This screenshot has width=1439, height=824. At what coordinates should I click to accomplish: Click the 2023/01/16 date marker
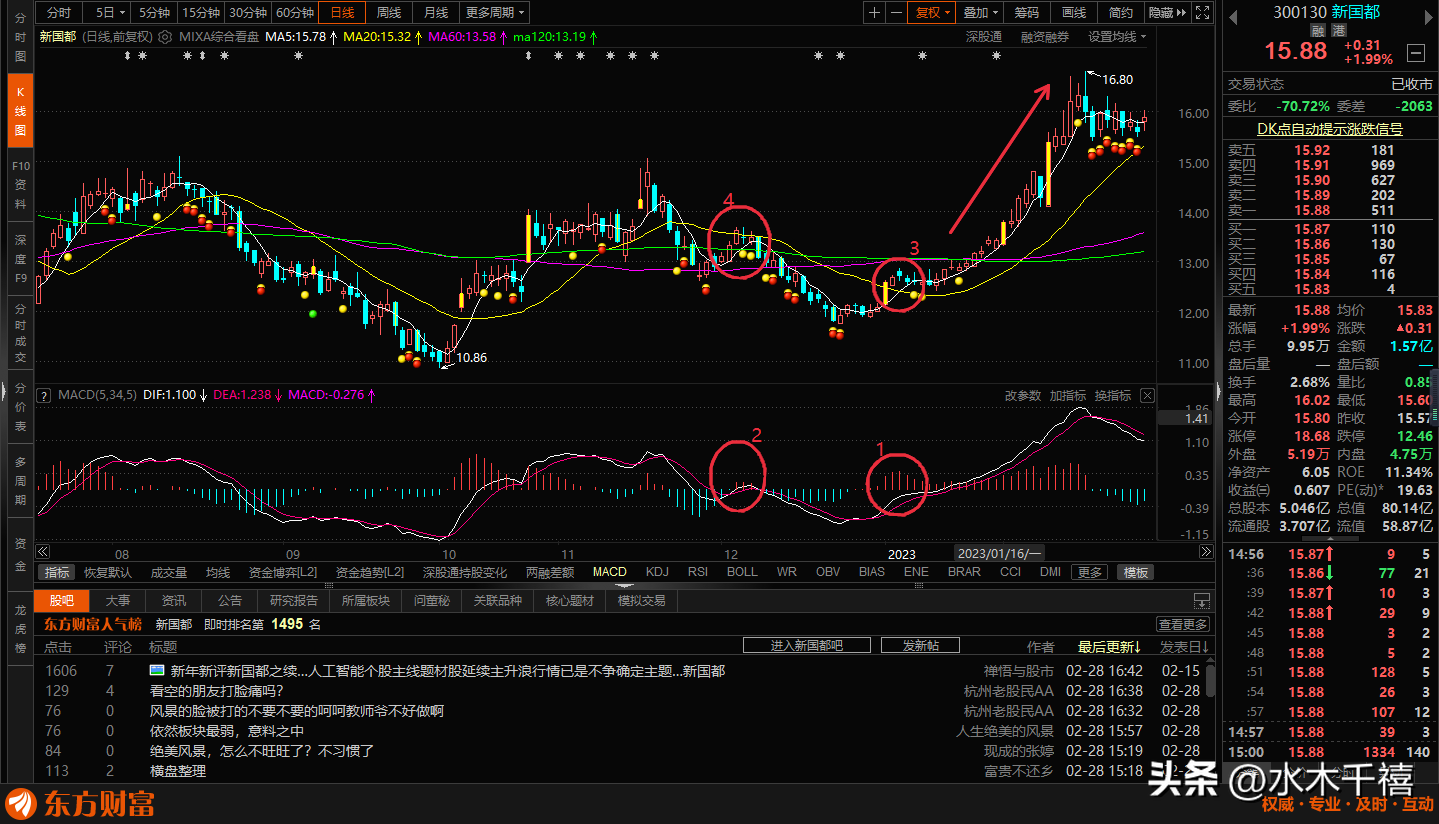999,553
